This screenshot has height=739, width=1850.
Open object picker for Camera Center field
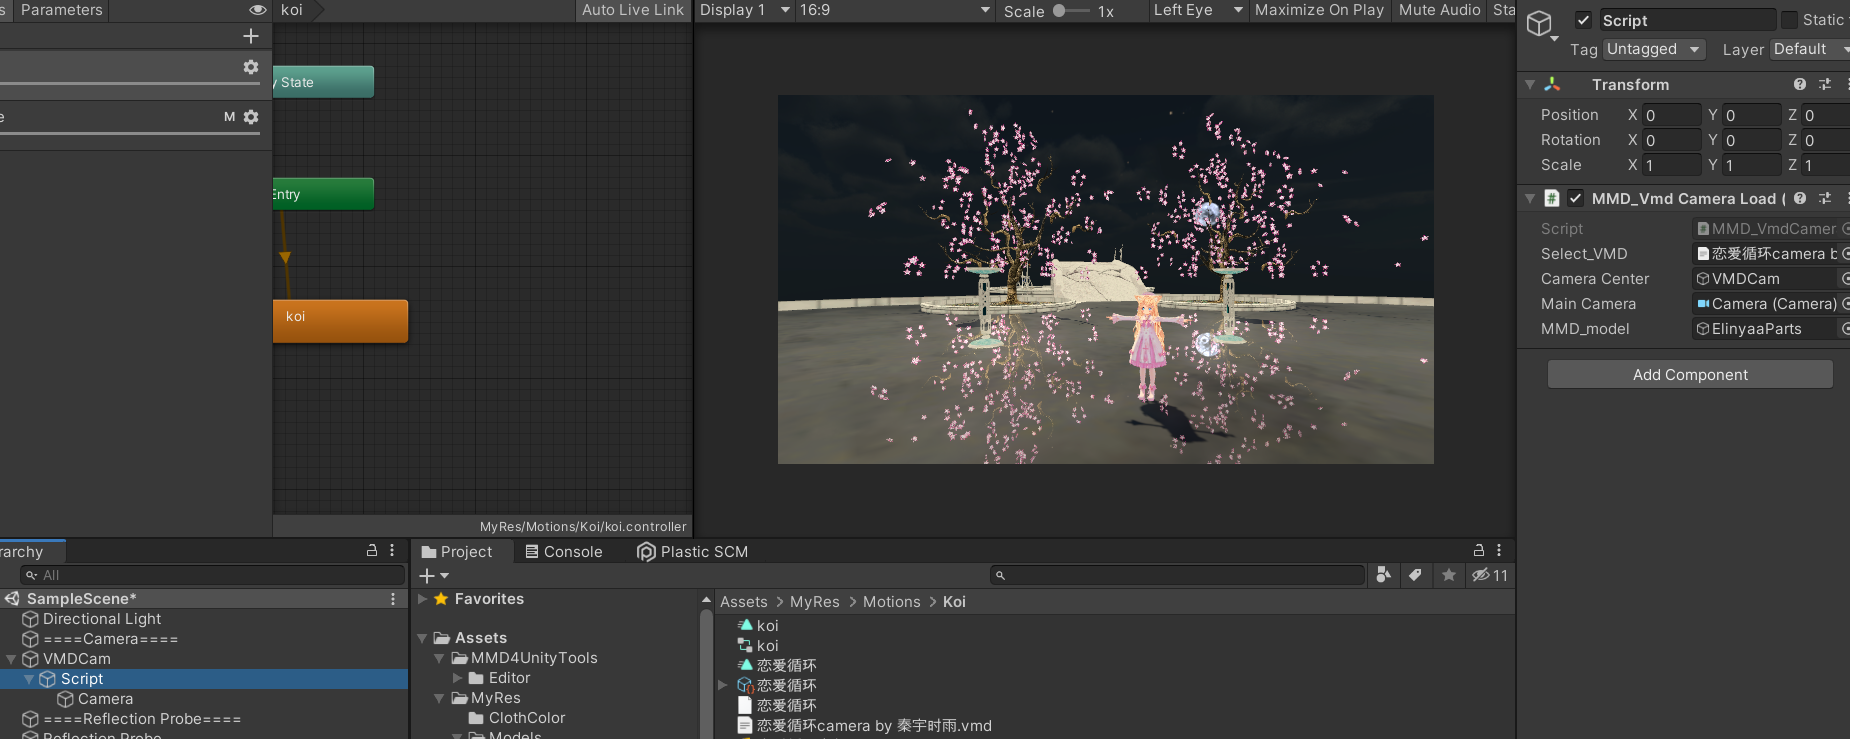[1845, 279]
